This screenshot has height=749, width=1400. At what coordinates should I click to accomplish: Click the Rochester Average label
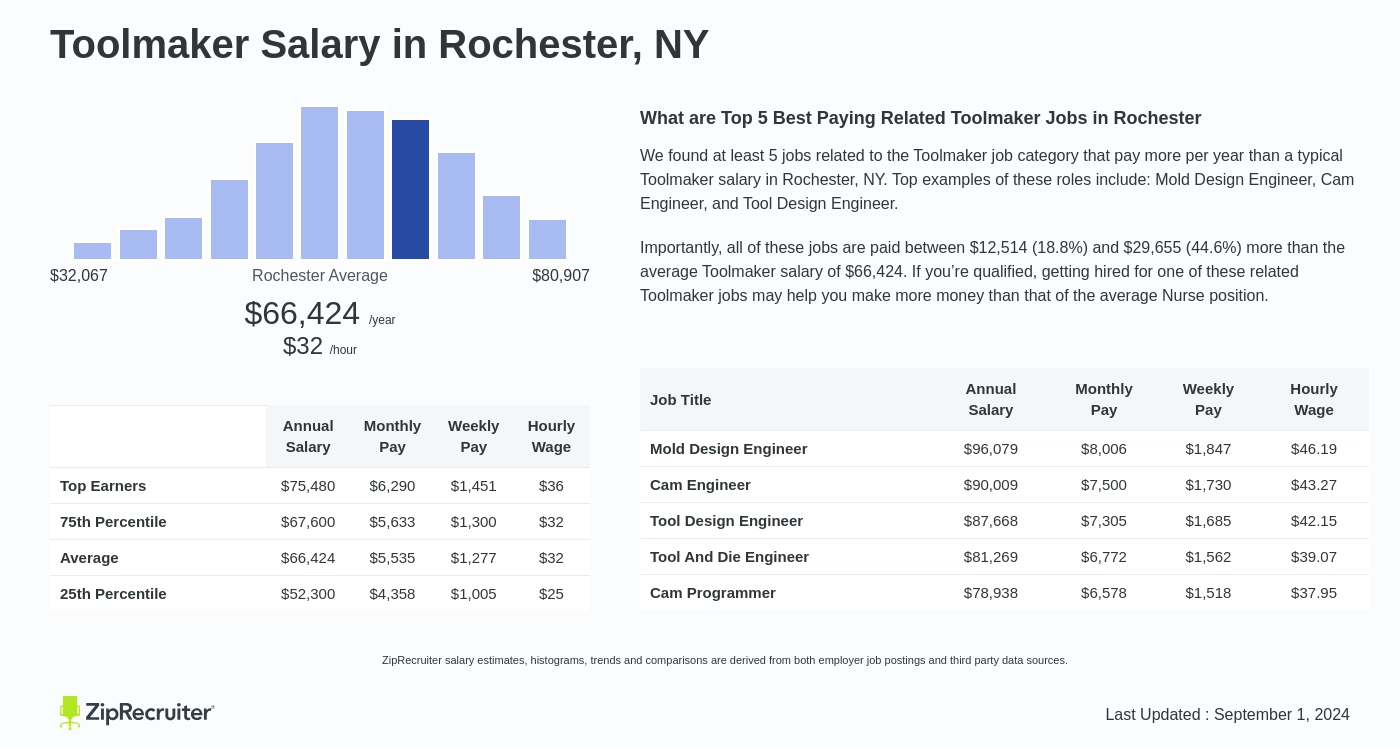[x=320, y=276]
